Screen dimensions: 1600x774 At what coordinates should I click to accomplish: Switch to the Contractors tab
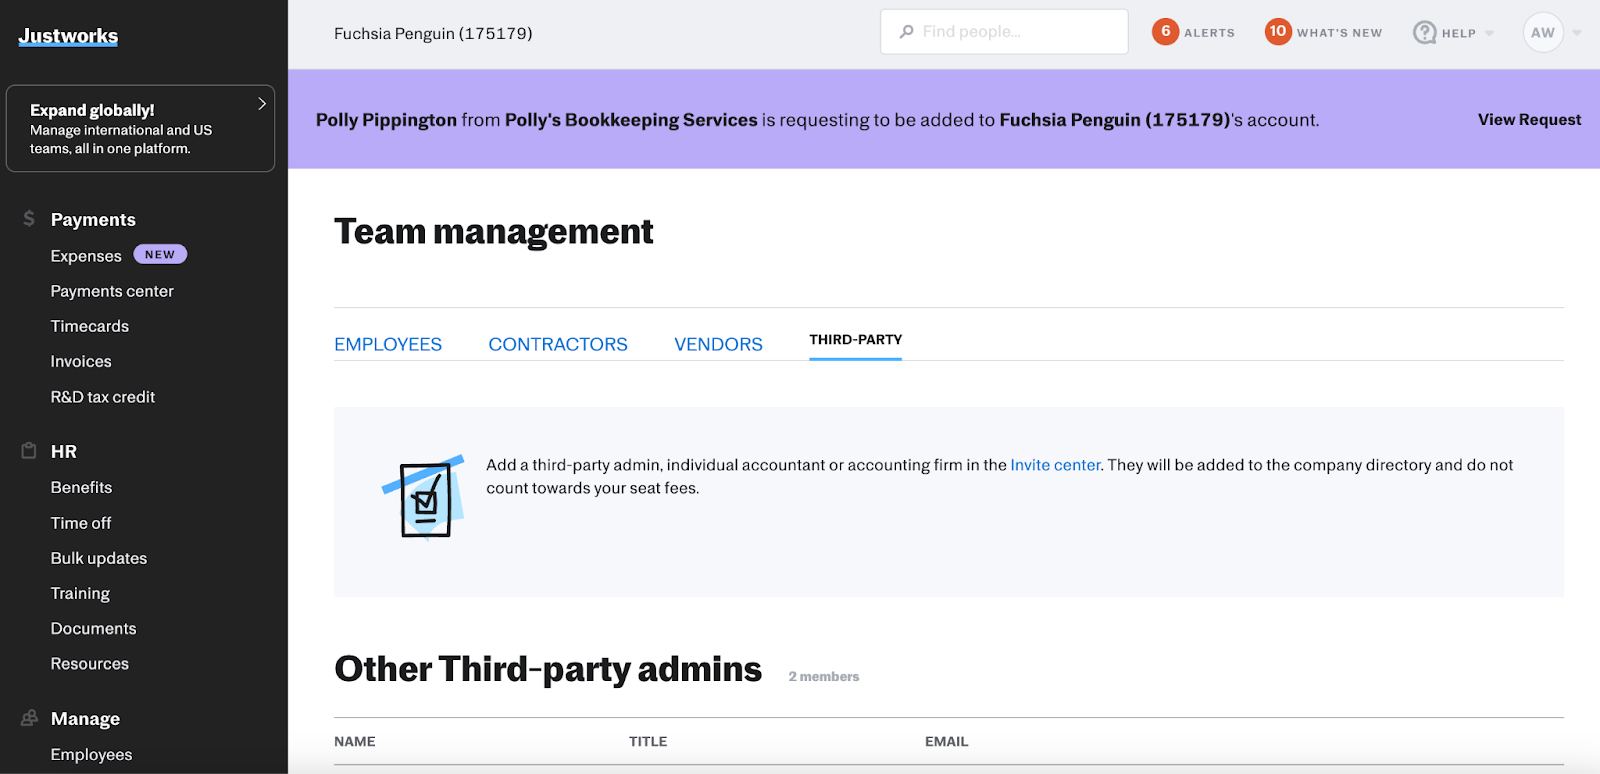pyautogui.click(x=558, y=344)
